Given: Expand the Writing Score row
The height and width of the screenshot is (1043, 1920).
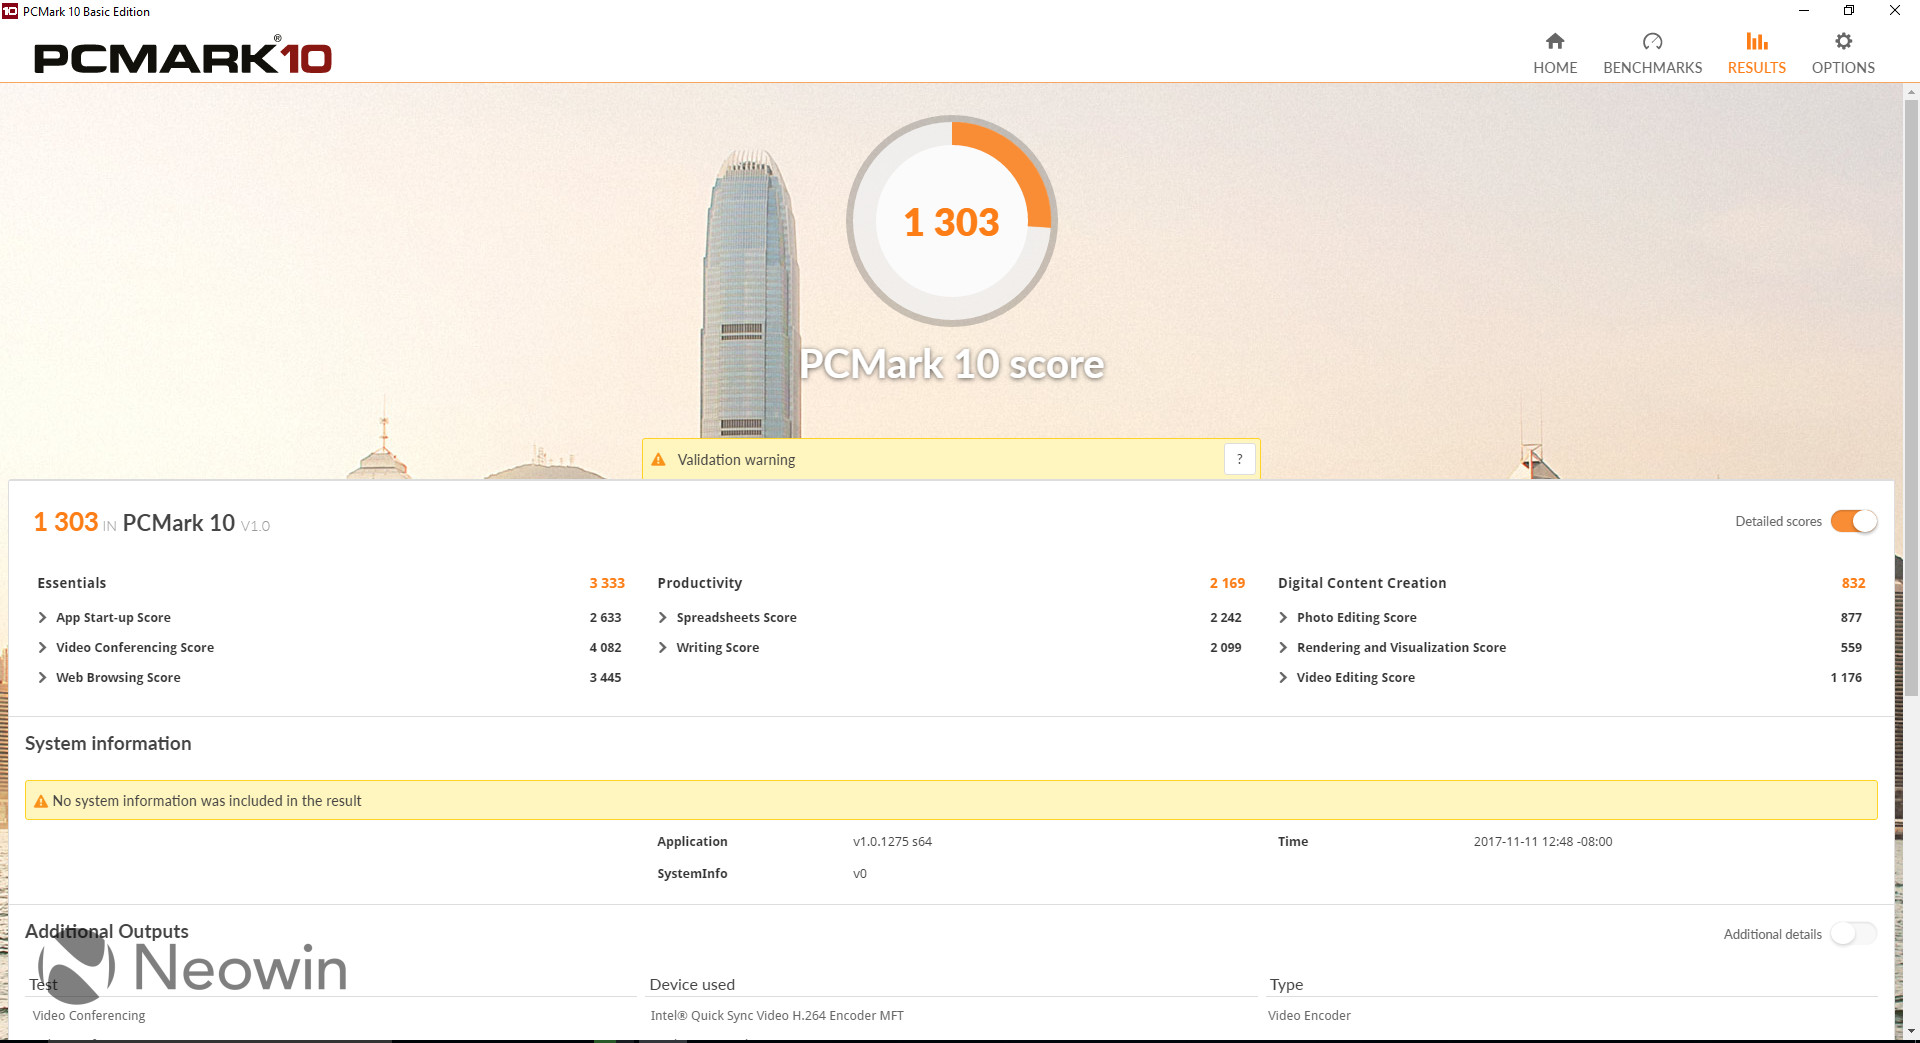Looking at the screenshot, I should 662,648.
